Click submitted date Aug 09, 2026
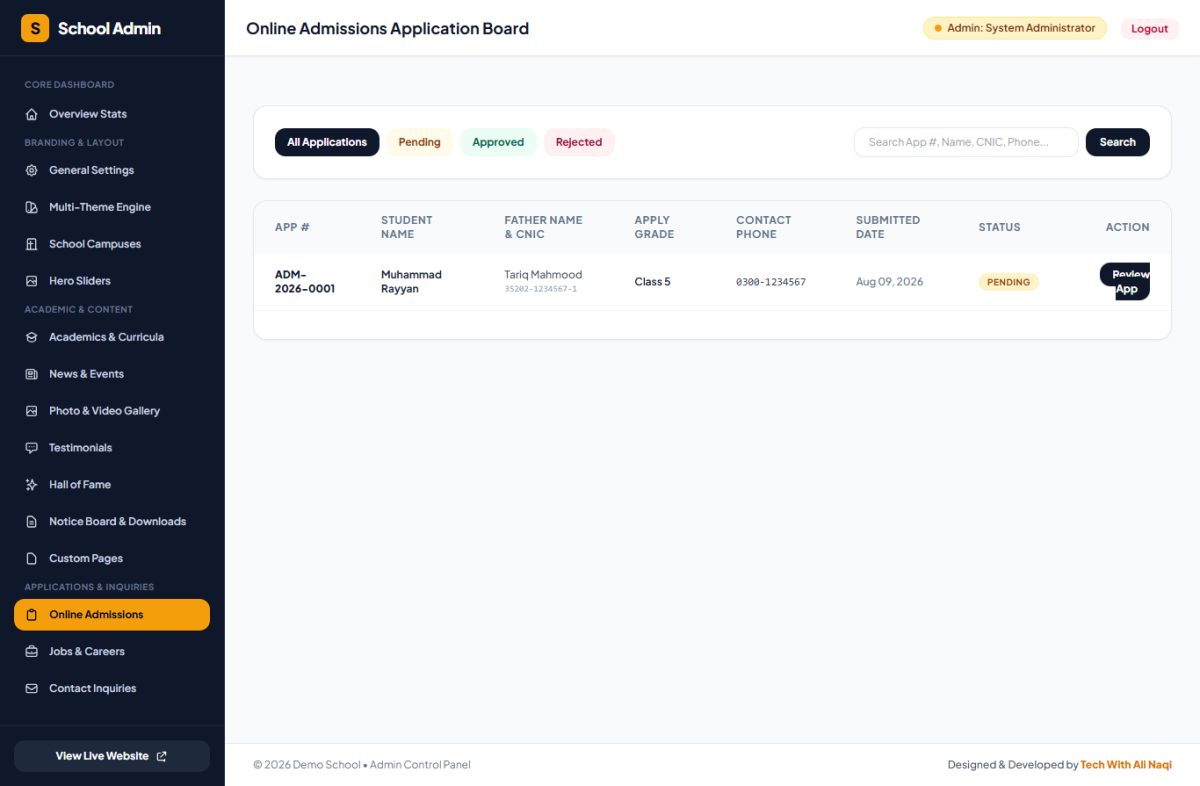This screenshot has height=786, width=1200. pyautogui.click(x=890, y=282)
